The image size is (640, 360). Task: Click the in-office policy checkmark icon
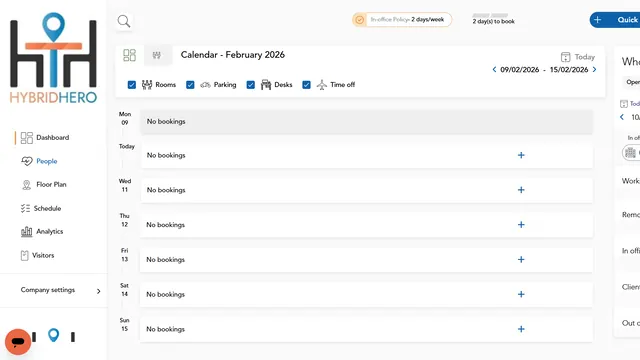(x=359, y=20)
